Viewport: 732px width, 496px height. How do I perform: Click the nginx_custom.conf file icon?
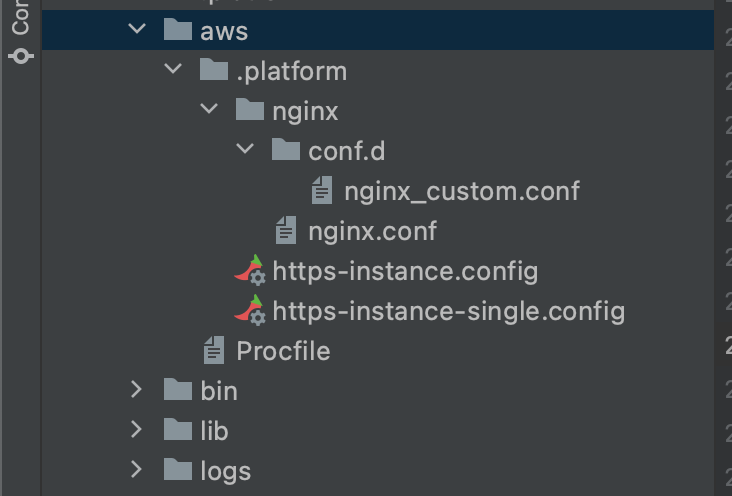click(322, 190)
